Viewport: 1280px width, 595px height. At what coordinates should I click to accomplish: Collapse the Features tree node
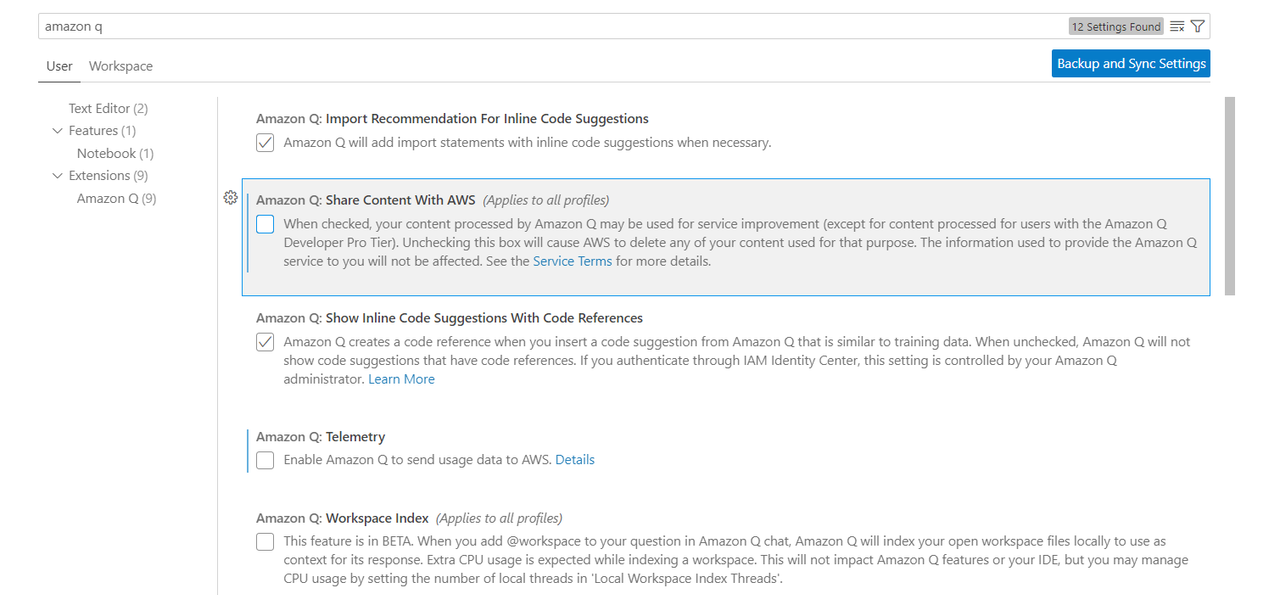tap(57, 131)
